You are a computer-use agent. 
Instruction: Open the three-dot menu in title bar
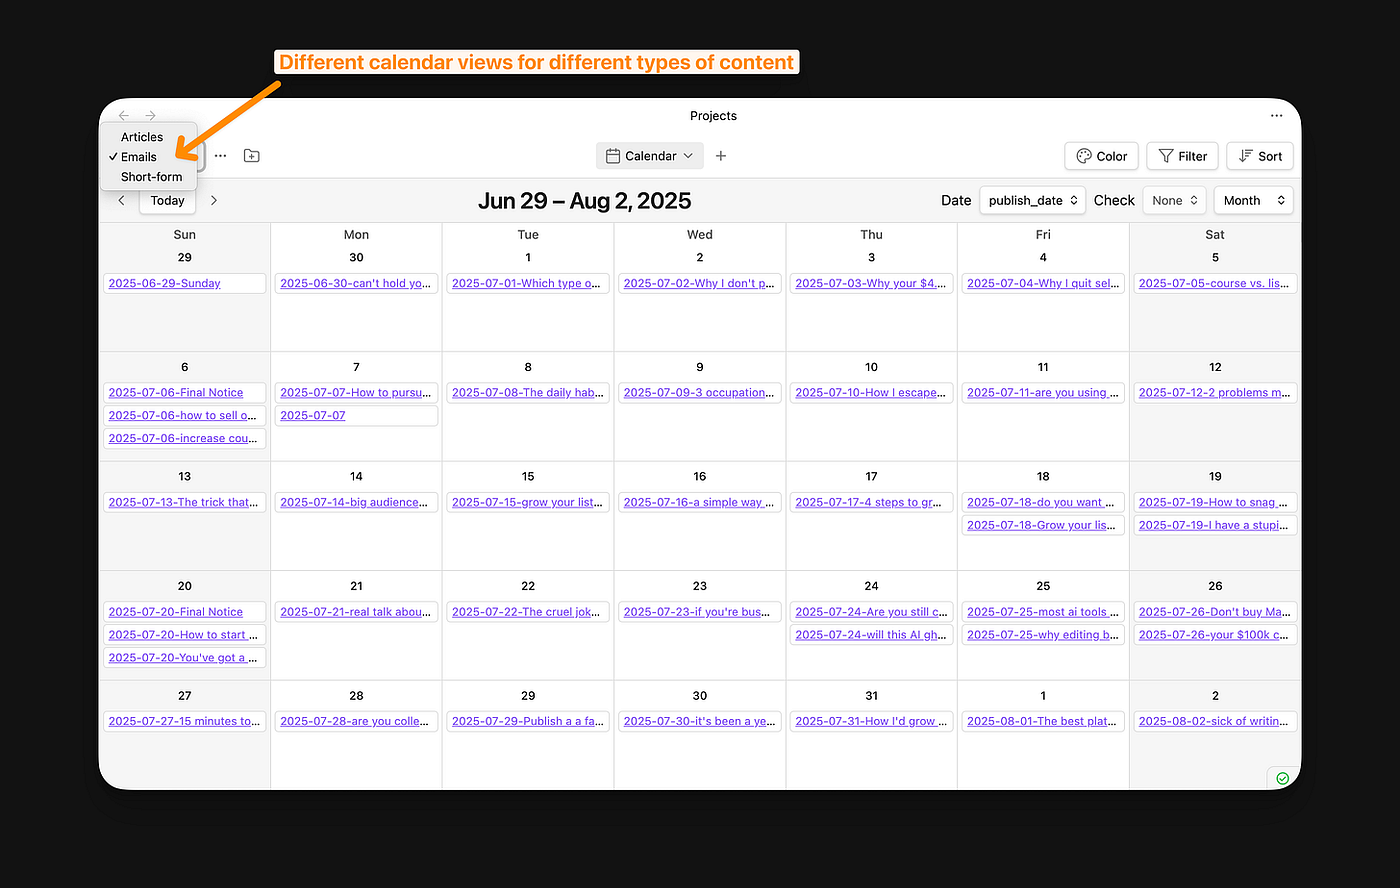coord(1276,116)
